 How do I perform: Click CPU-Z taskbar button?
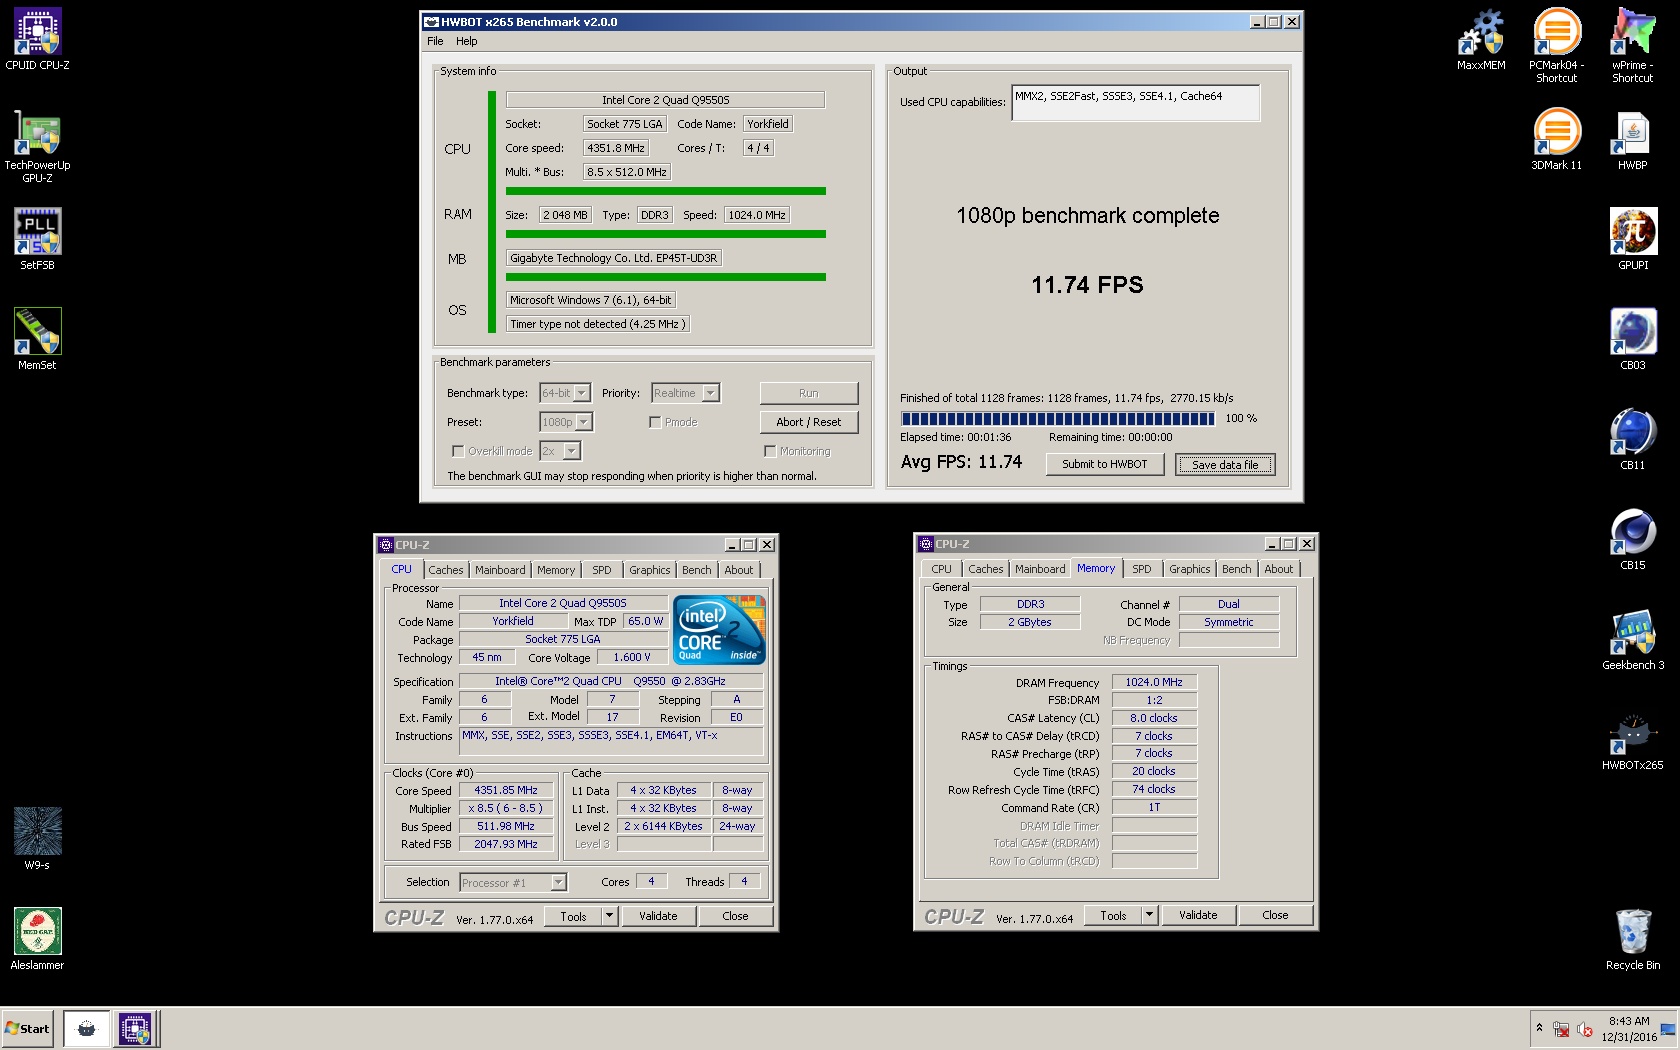(135, 1028)
